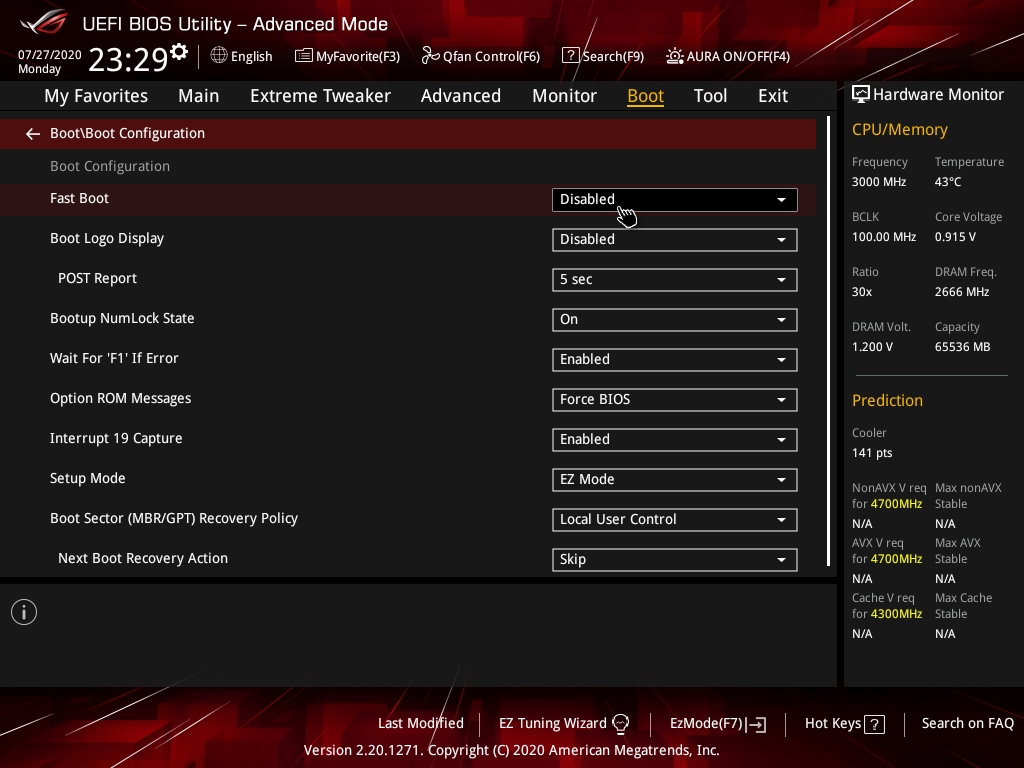
Task: Click Search on FAQ link
Action: click(x=967, y=723)
